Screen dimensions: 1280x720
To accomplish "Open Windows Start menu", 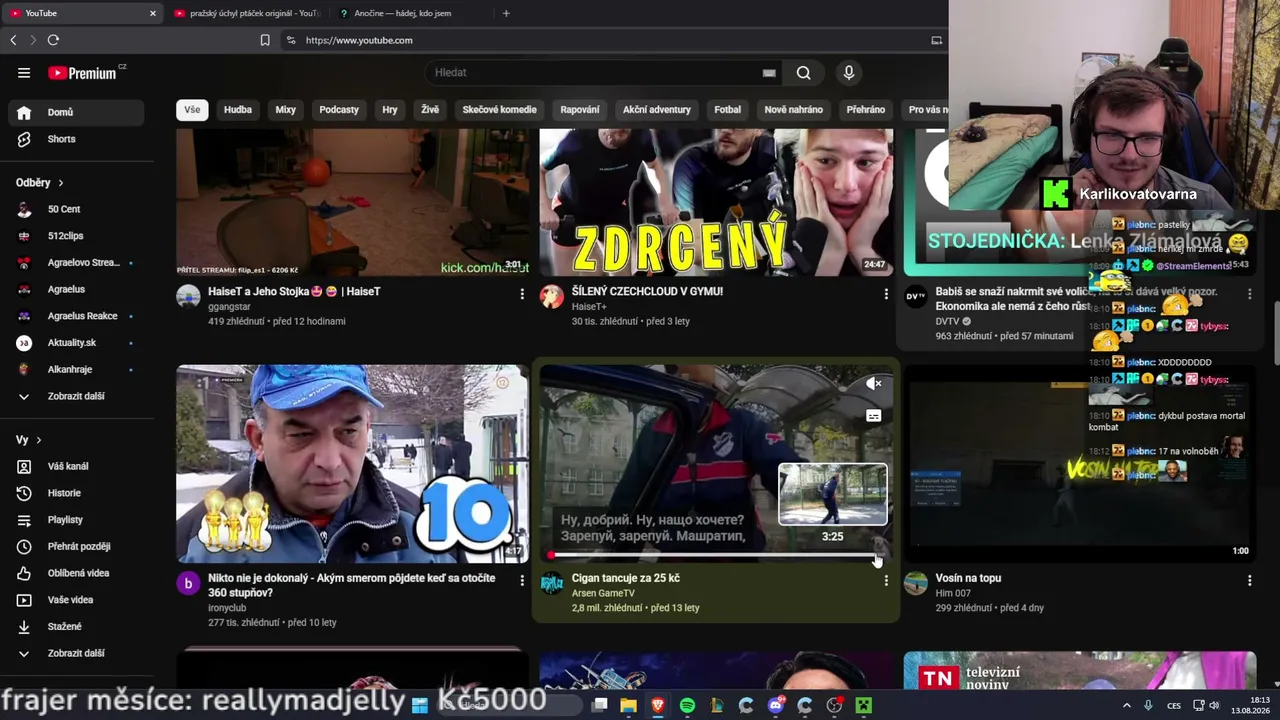I will 420,705.
